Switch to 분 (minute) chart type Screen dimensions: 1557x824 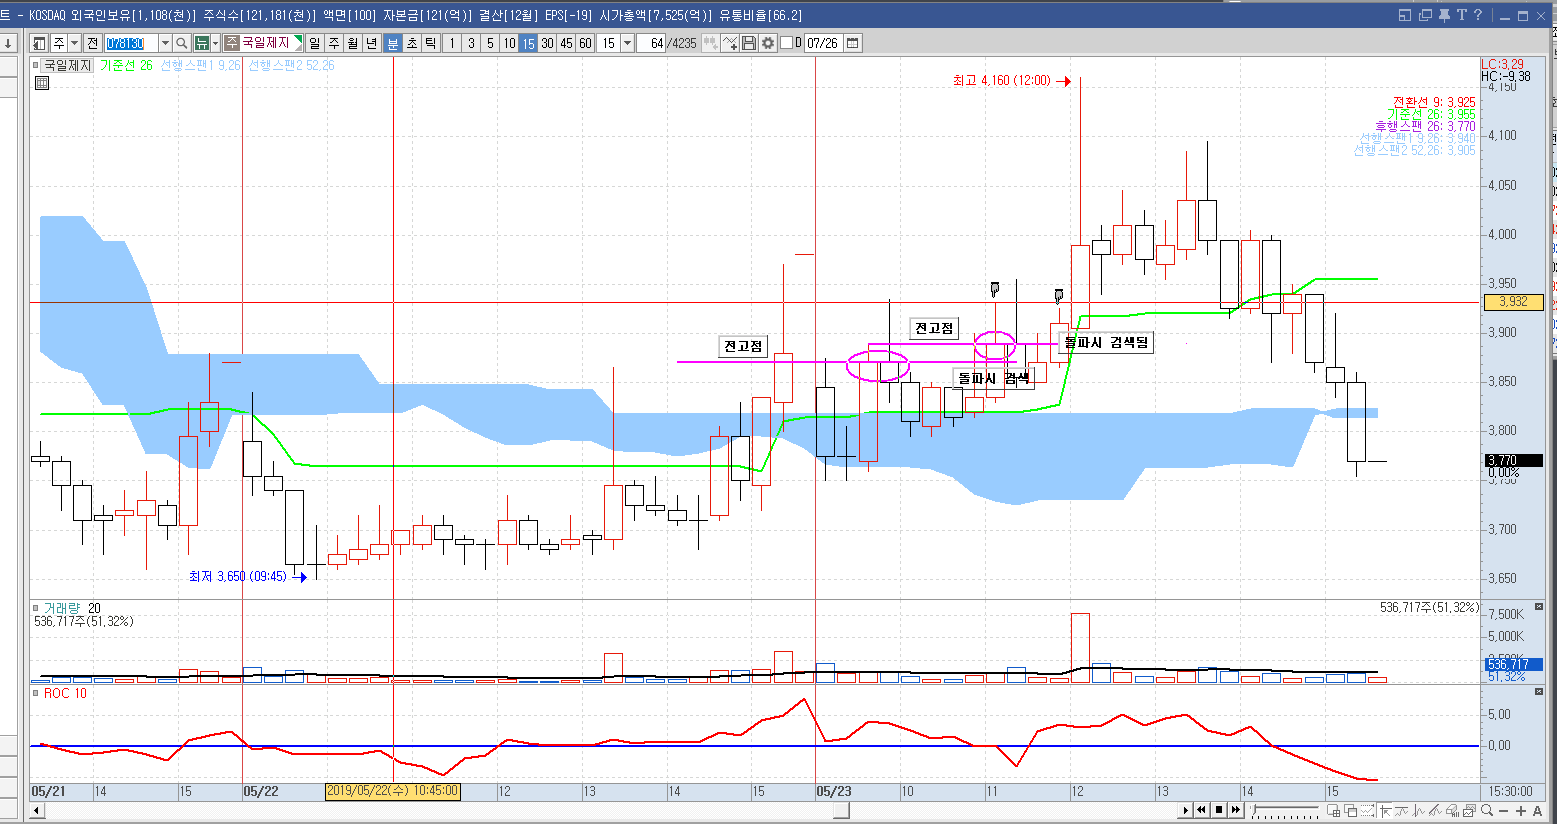point(392,43)
